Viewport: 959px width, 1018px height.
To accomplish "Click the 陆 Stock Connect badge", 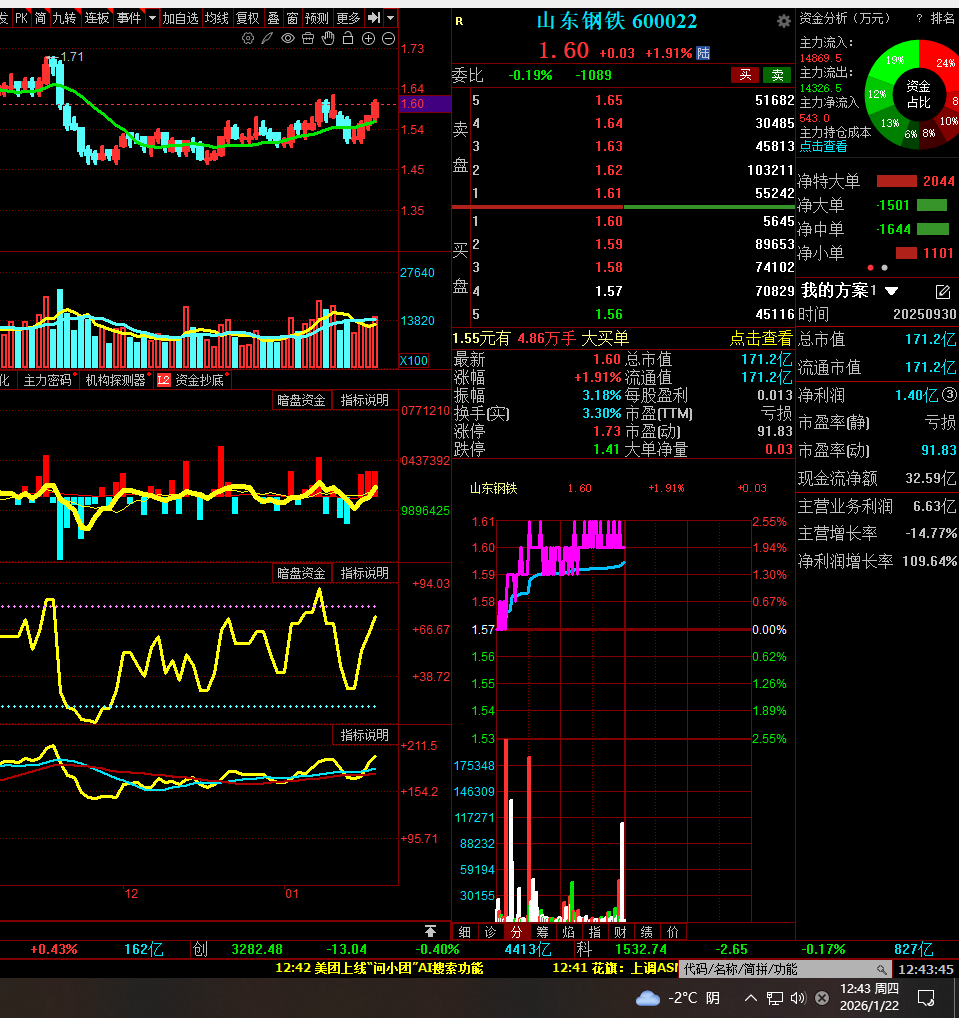I will click(x=703, y=53).
